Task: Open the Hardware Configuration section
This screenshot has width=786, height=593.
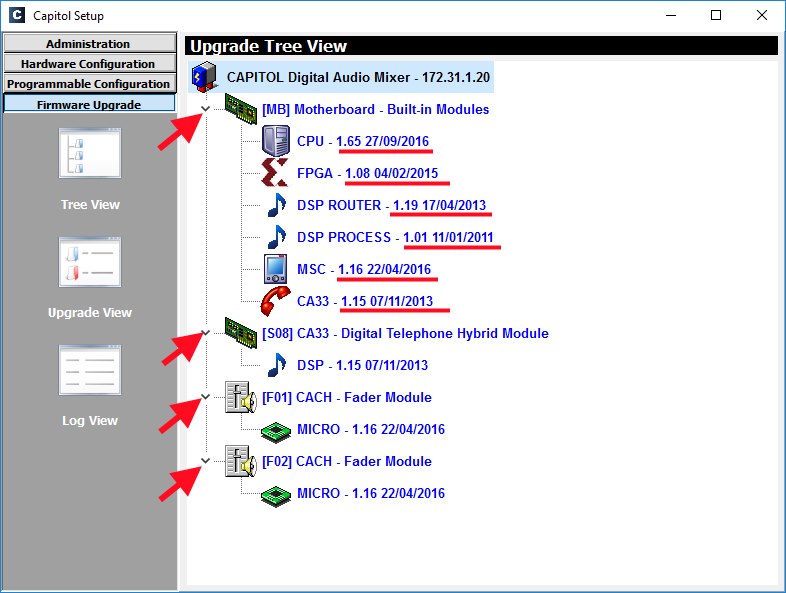Action: (x=89, y=63)
